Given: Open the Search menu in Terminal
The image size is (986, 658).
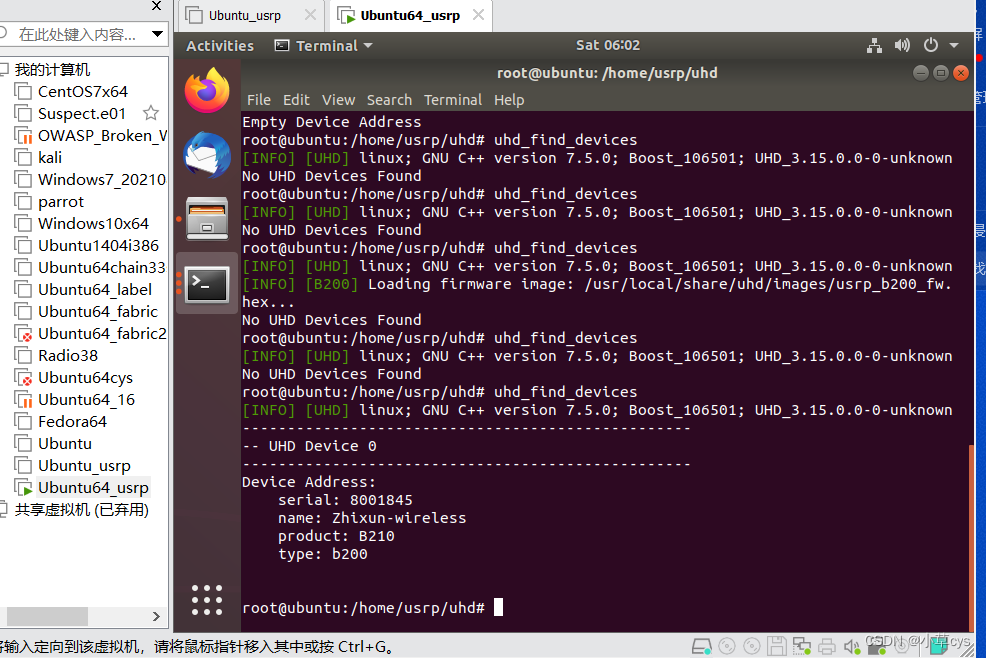Looking at the screenshot, I should click(x=389, y=100).
